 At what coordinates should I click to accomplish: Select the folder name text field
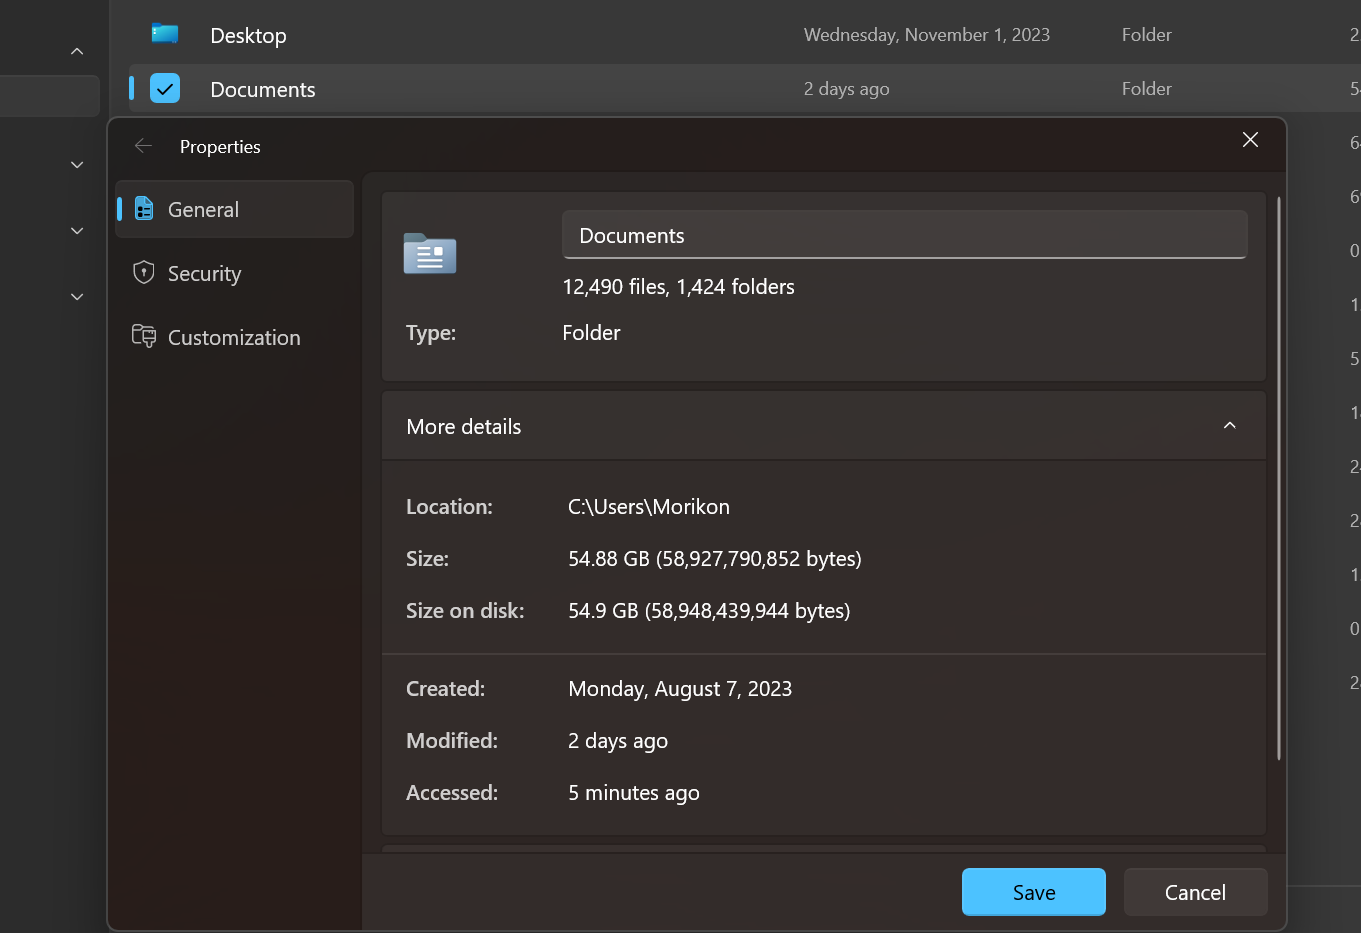tap(904, 234)
